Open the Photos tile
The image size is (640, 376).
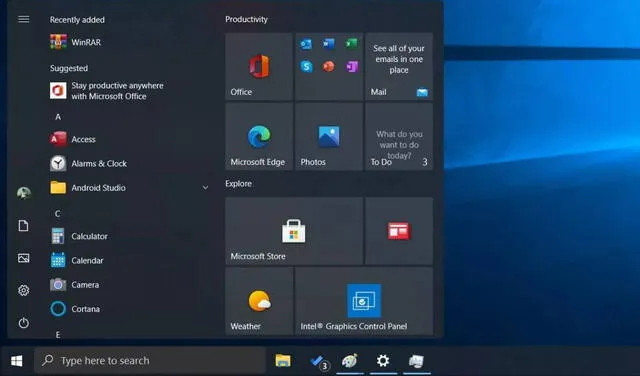(329, 136)
